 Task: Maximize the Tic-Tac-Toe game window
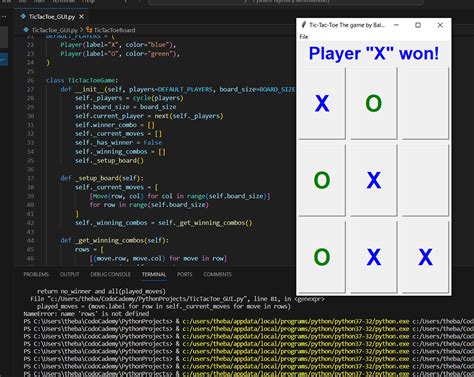418,25
